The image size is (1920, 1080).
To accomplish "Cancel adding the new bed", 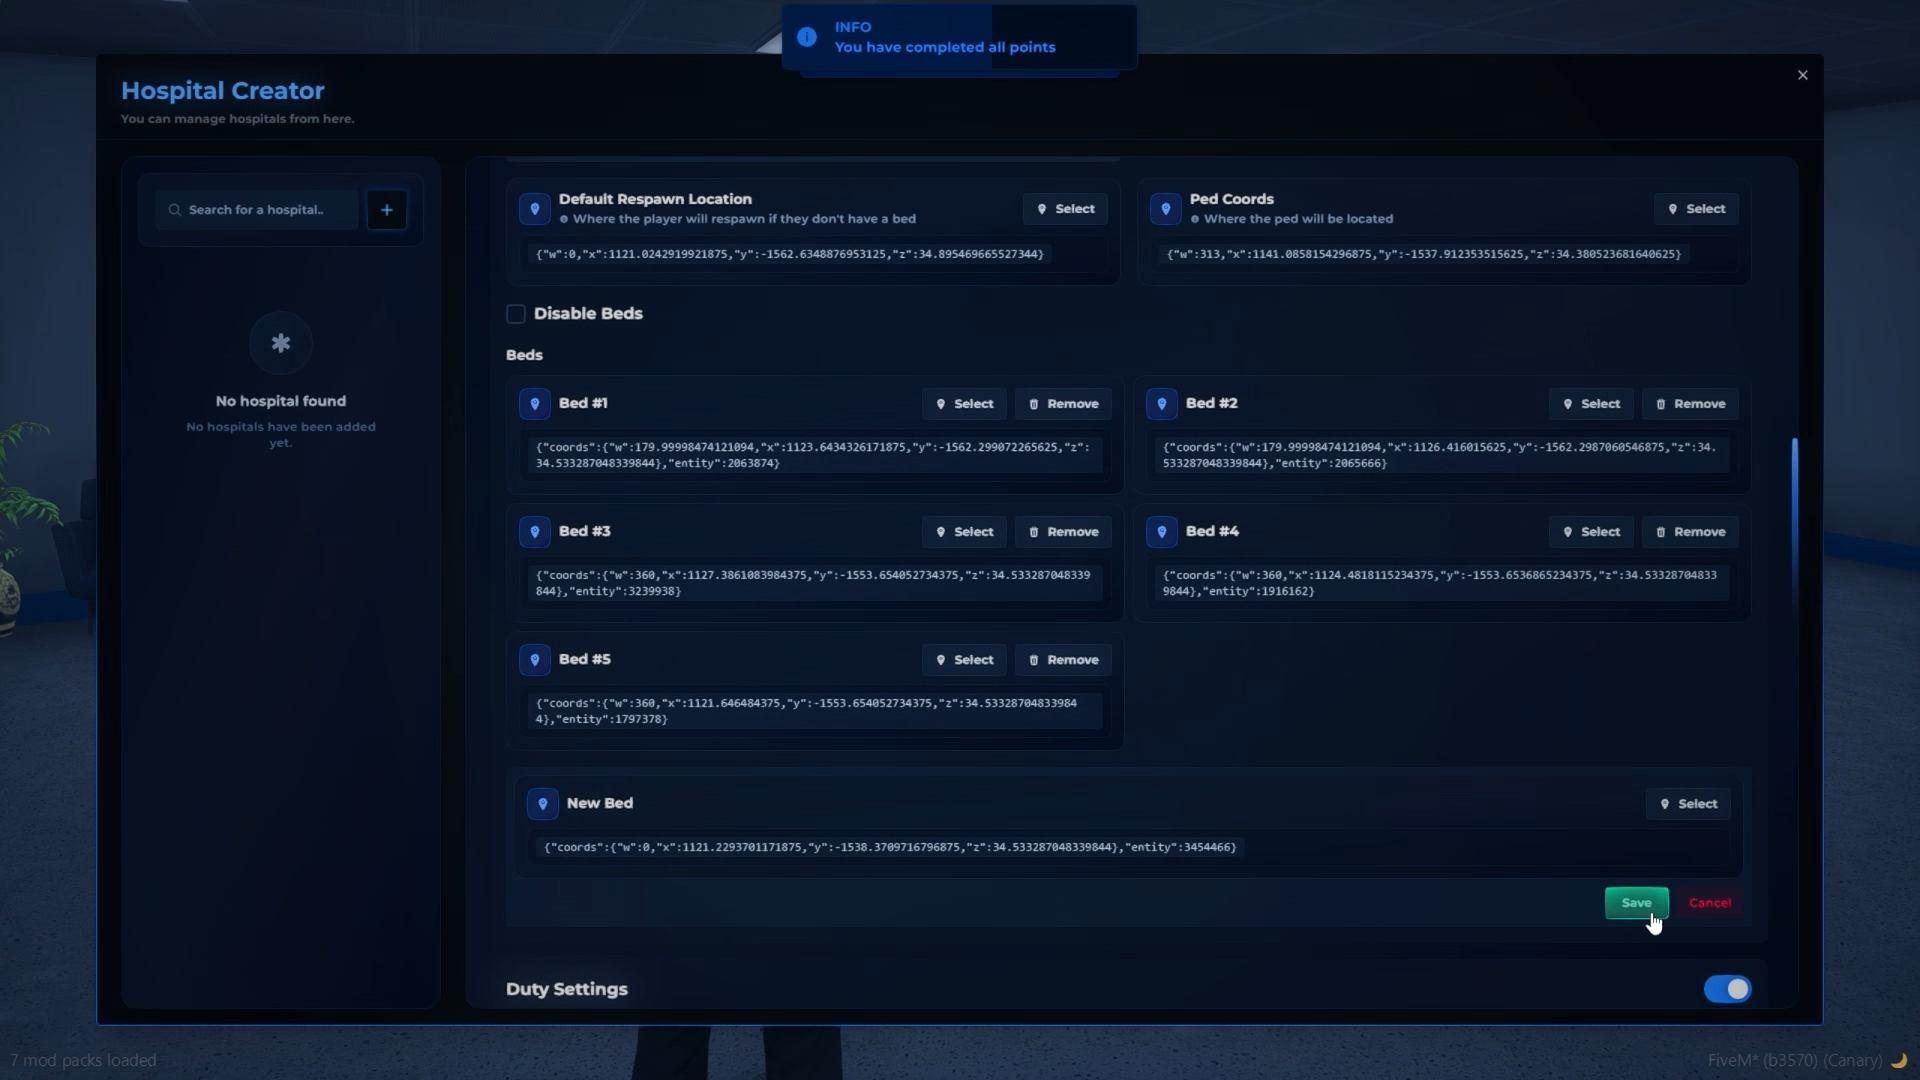I will click(1710, 903).
